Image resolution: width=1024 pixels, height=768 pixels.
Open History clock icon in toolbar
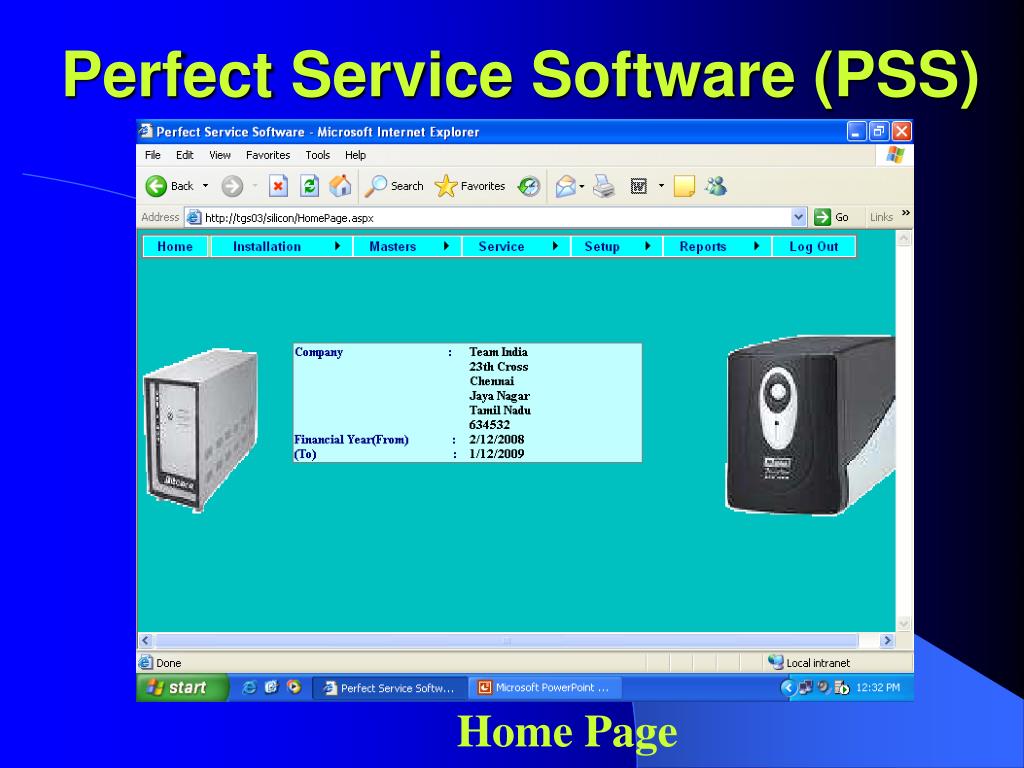point(528,186)
